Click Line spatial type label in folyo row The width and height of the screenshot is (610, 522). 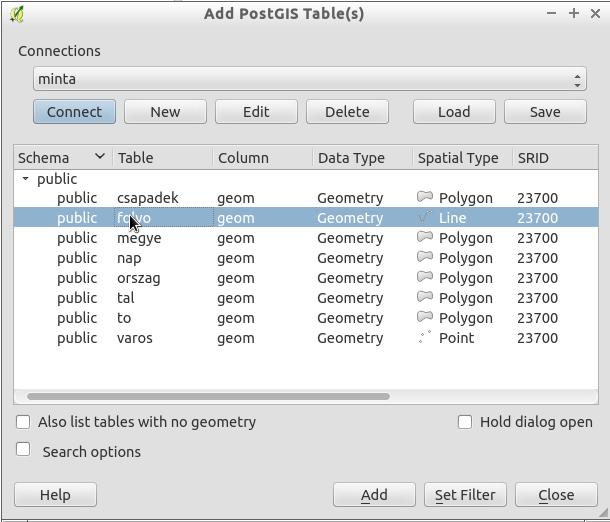(x=452, y=218)
